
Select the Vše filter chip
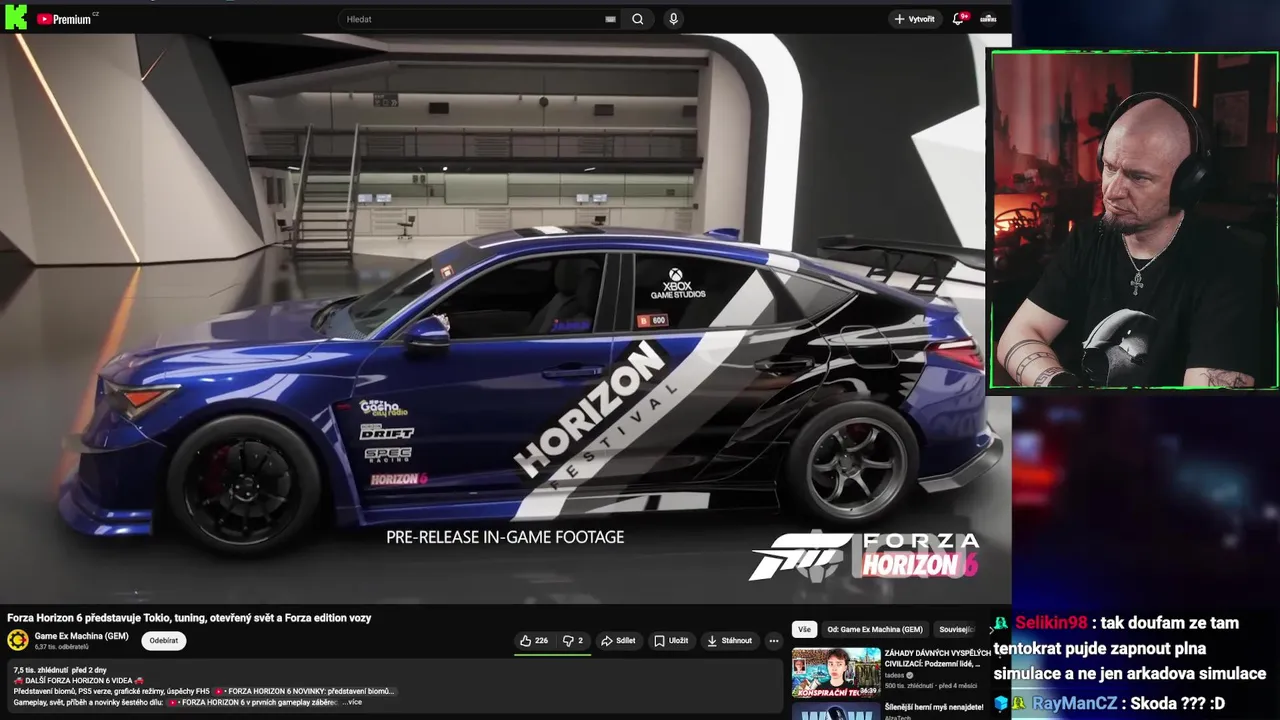[x=804, y=630]
